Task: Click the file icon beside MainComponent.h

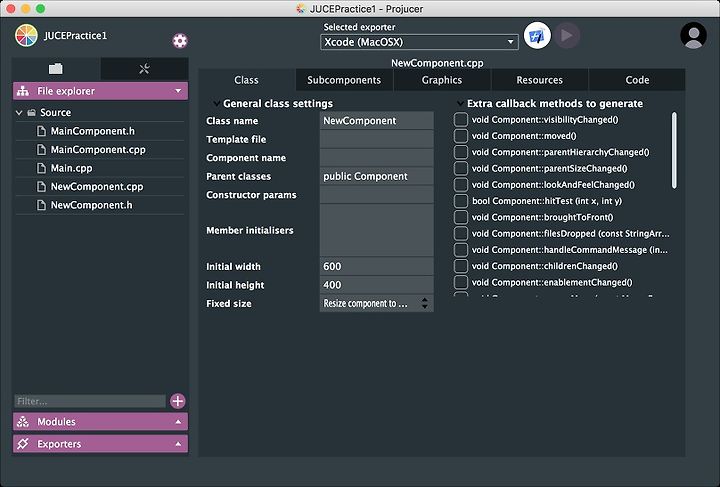Action: [41, 131]
